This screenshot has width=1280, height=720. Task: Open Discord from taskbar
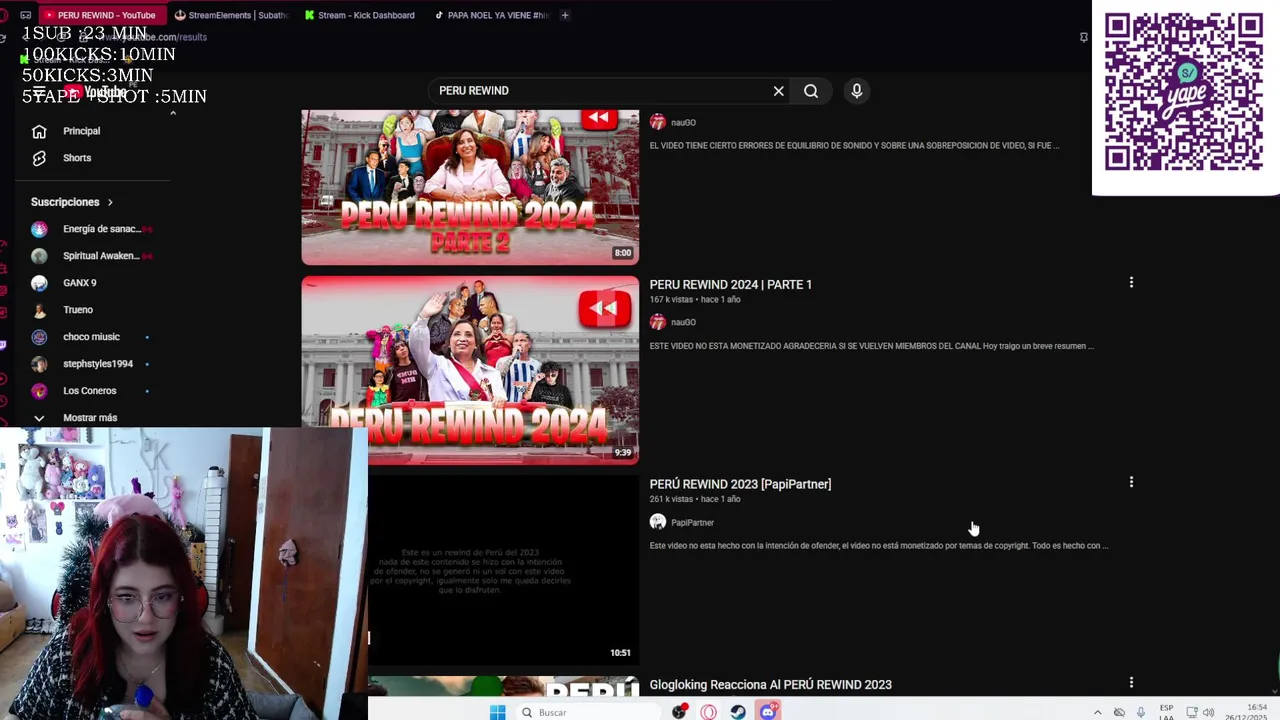pyautogui.click(x=768, y=712)
